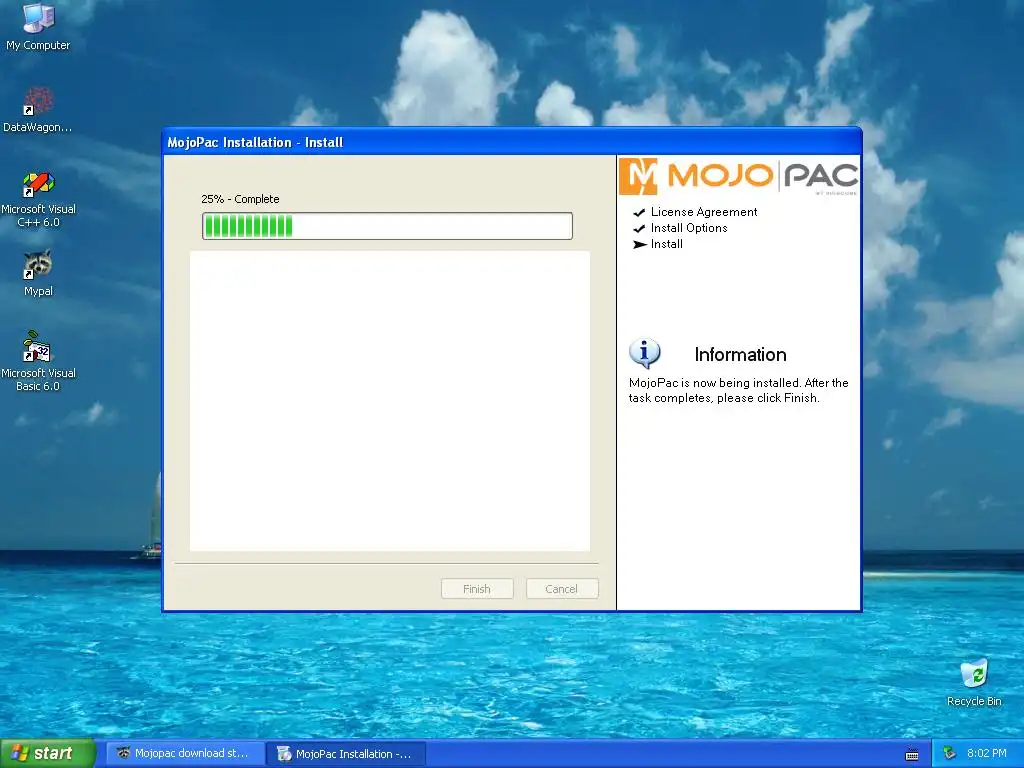The width and height of the screenshot is (1024, 768).
Task: Click the Start button
Action: [x=47, y=753]
